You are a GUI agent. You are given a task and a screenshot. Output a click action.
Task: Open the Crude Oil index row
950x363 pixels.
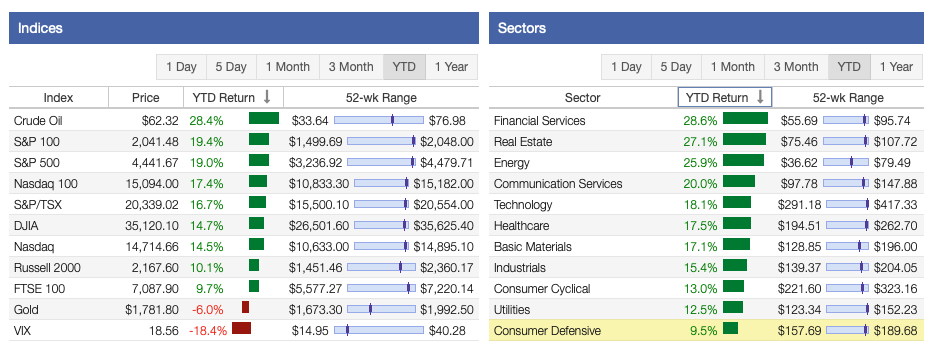tap(244, 121)
